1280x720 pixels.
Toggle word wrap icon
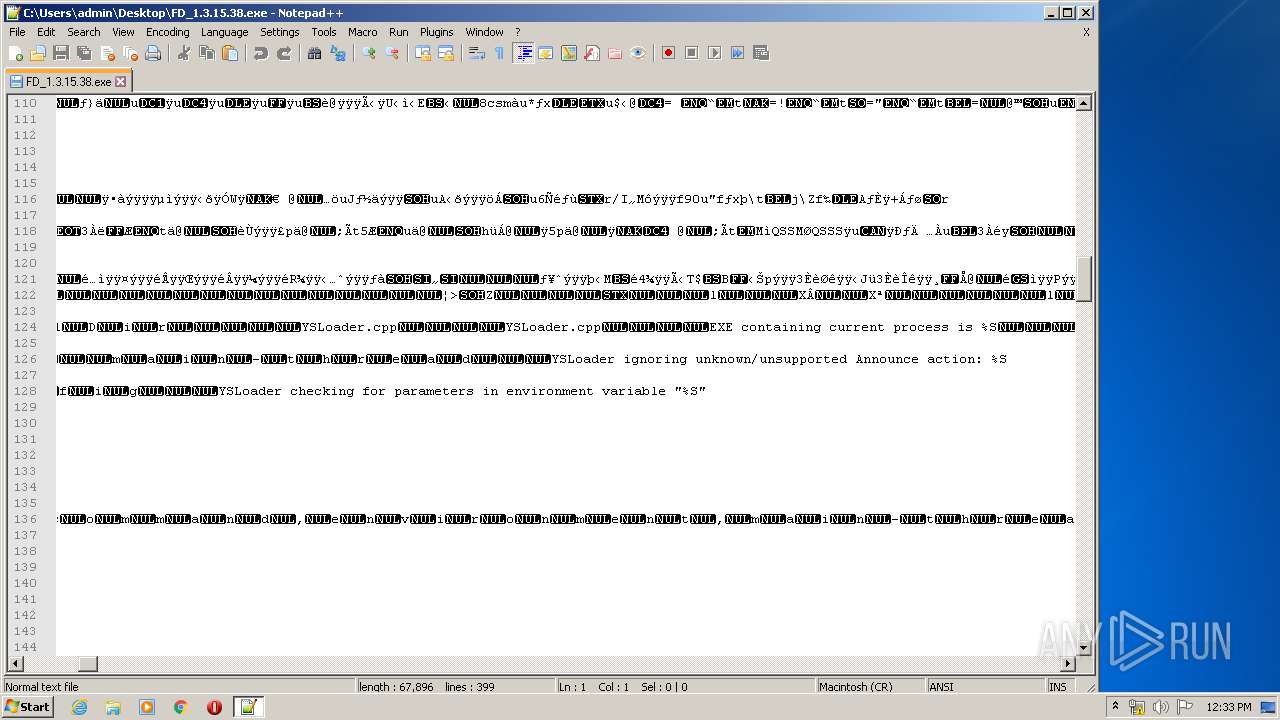tap(477, 53)
